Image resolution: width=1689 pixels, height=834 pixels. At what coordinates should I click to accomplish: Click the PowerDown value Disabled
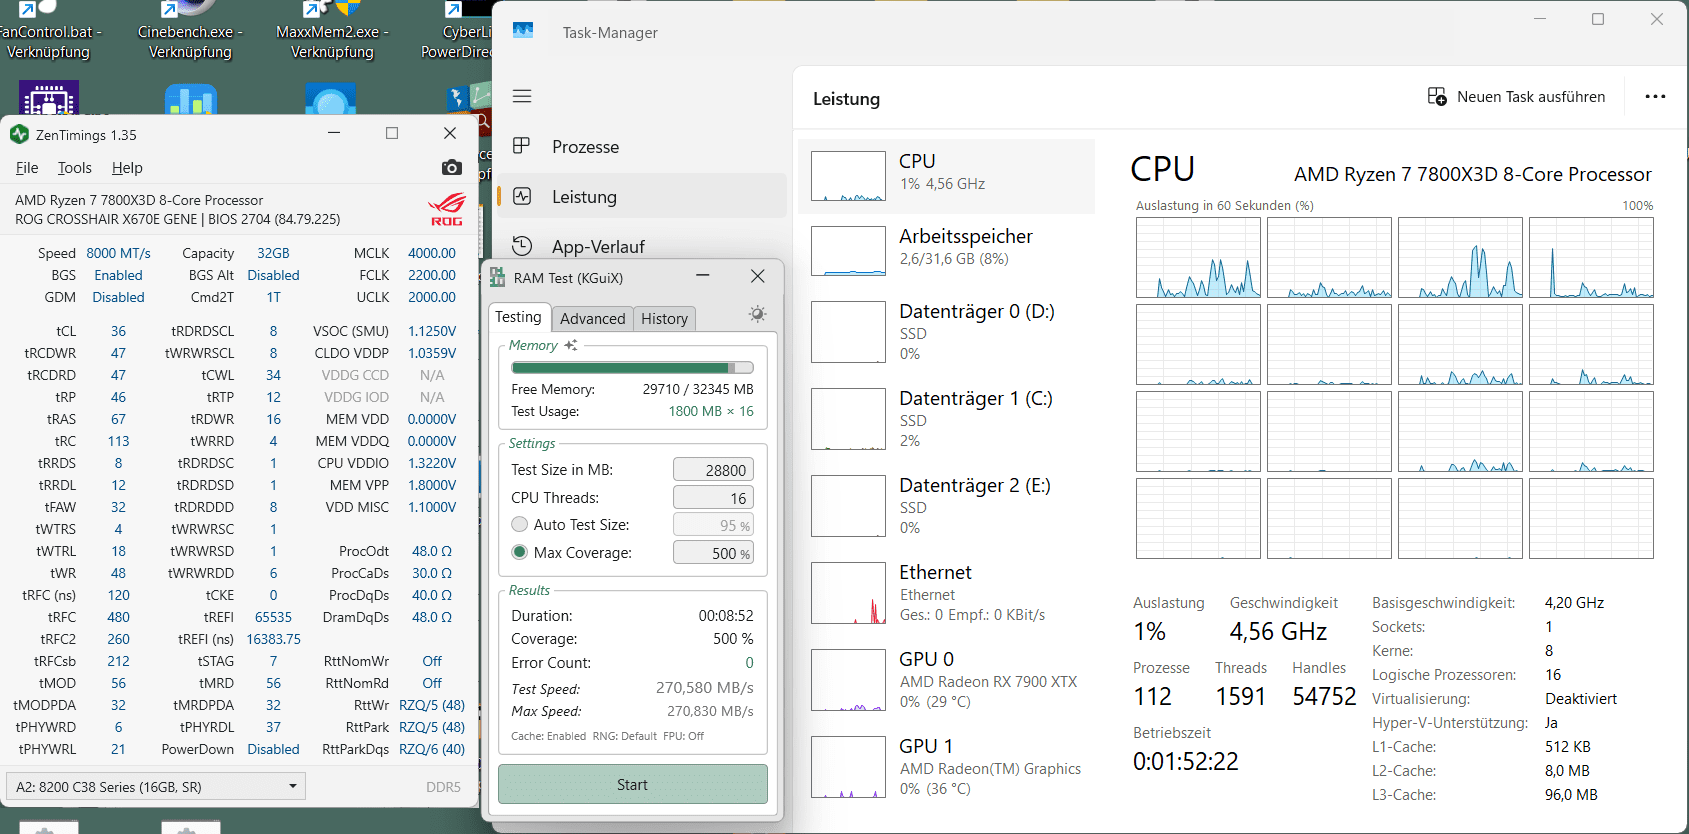pos(273,749)
